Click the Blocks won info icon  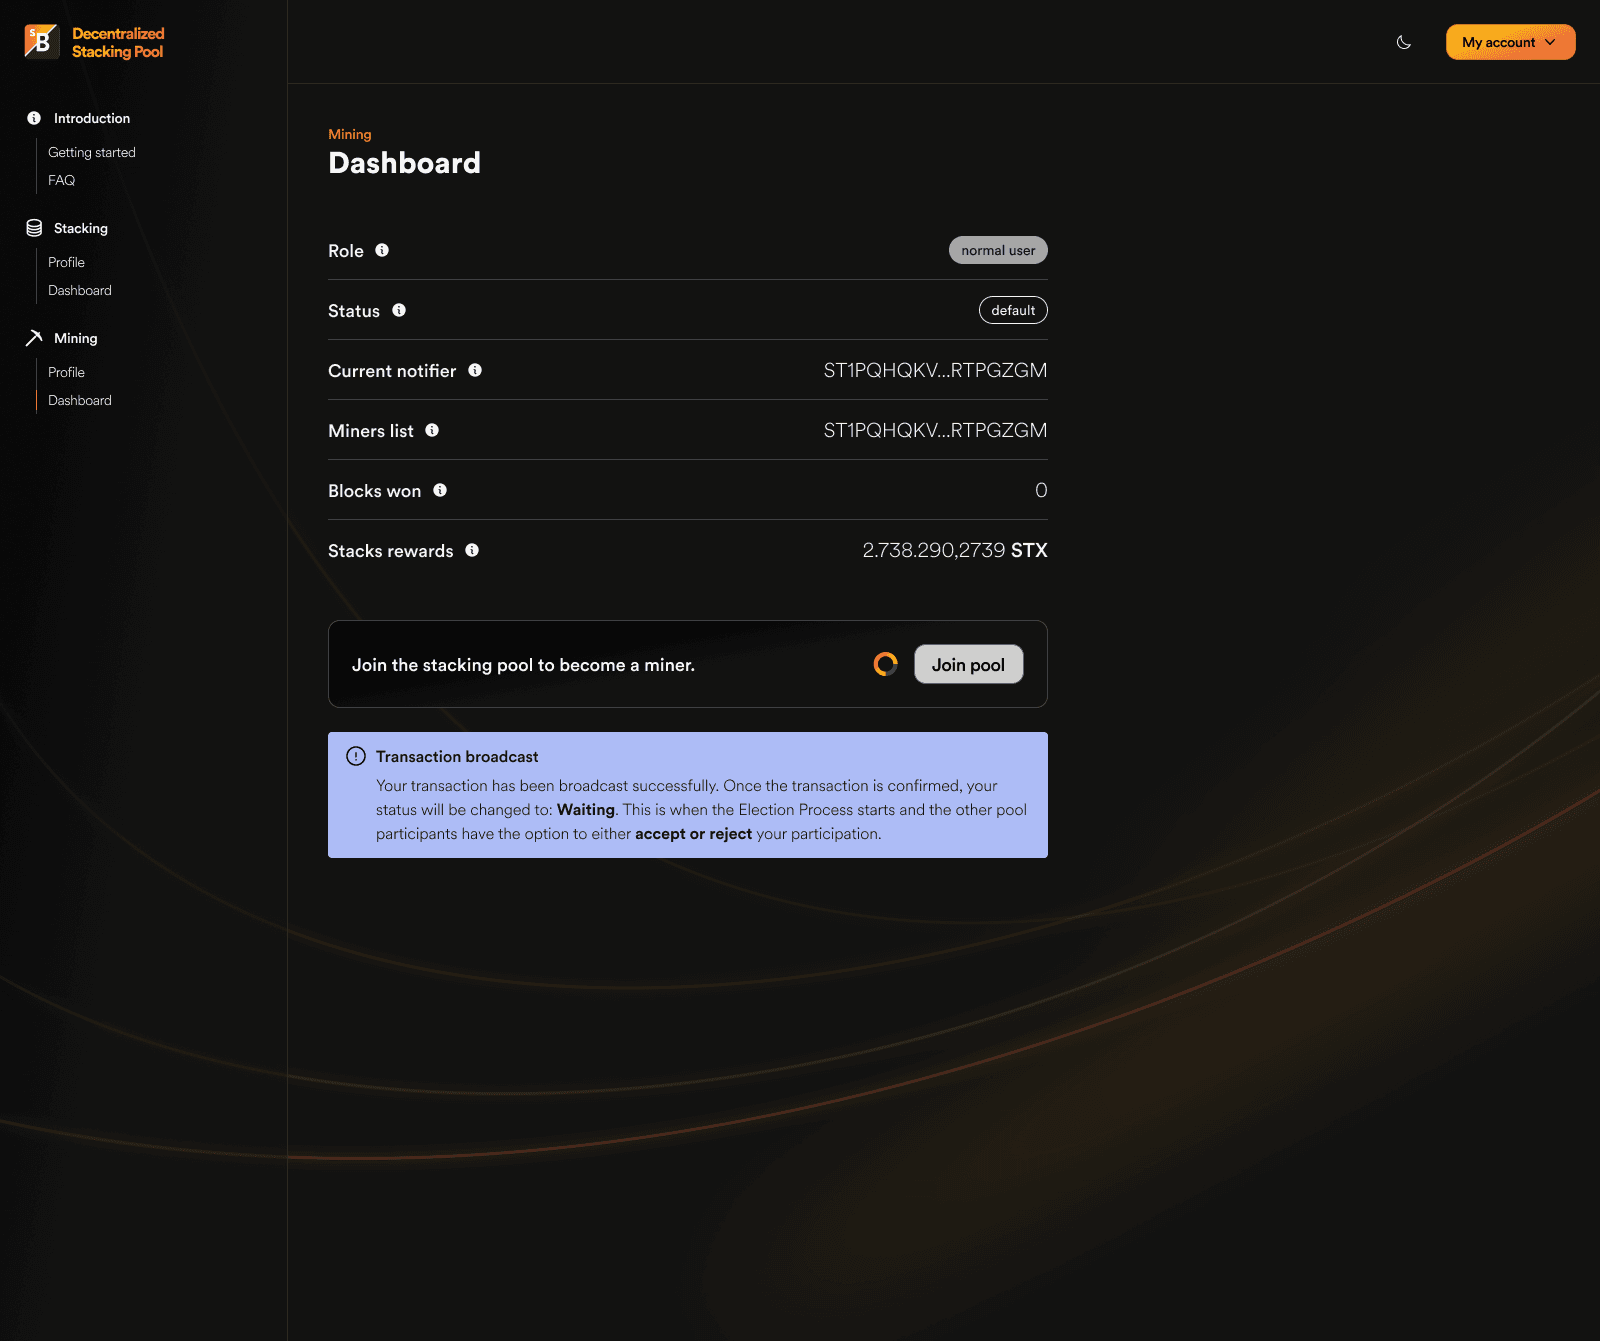pos(441,490)
